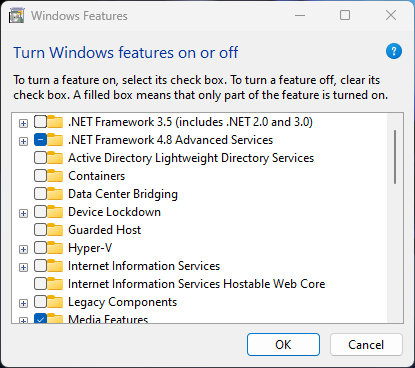
Task: Select '.NET Framework 4.8 Advanced Services' label
Action: [170, 140]
